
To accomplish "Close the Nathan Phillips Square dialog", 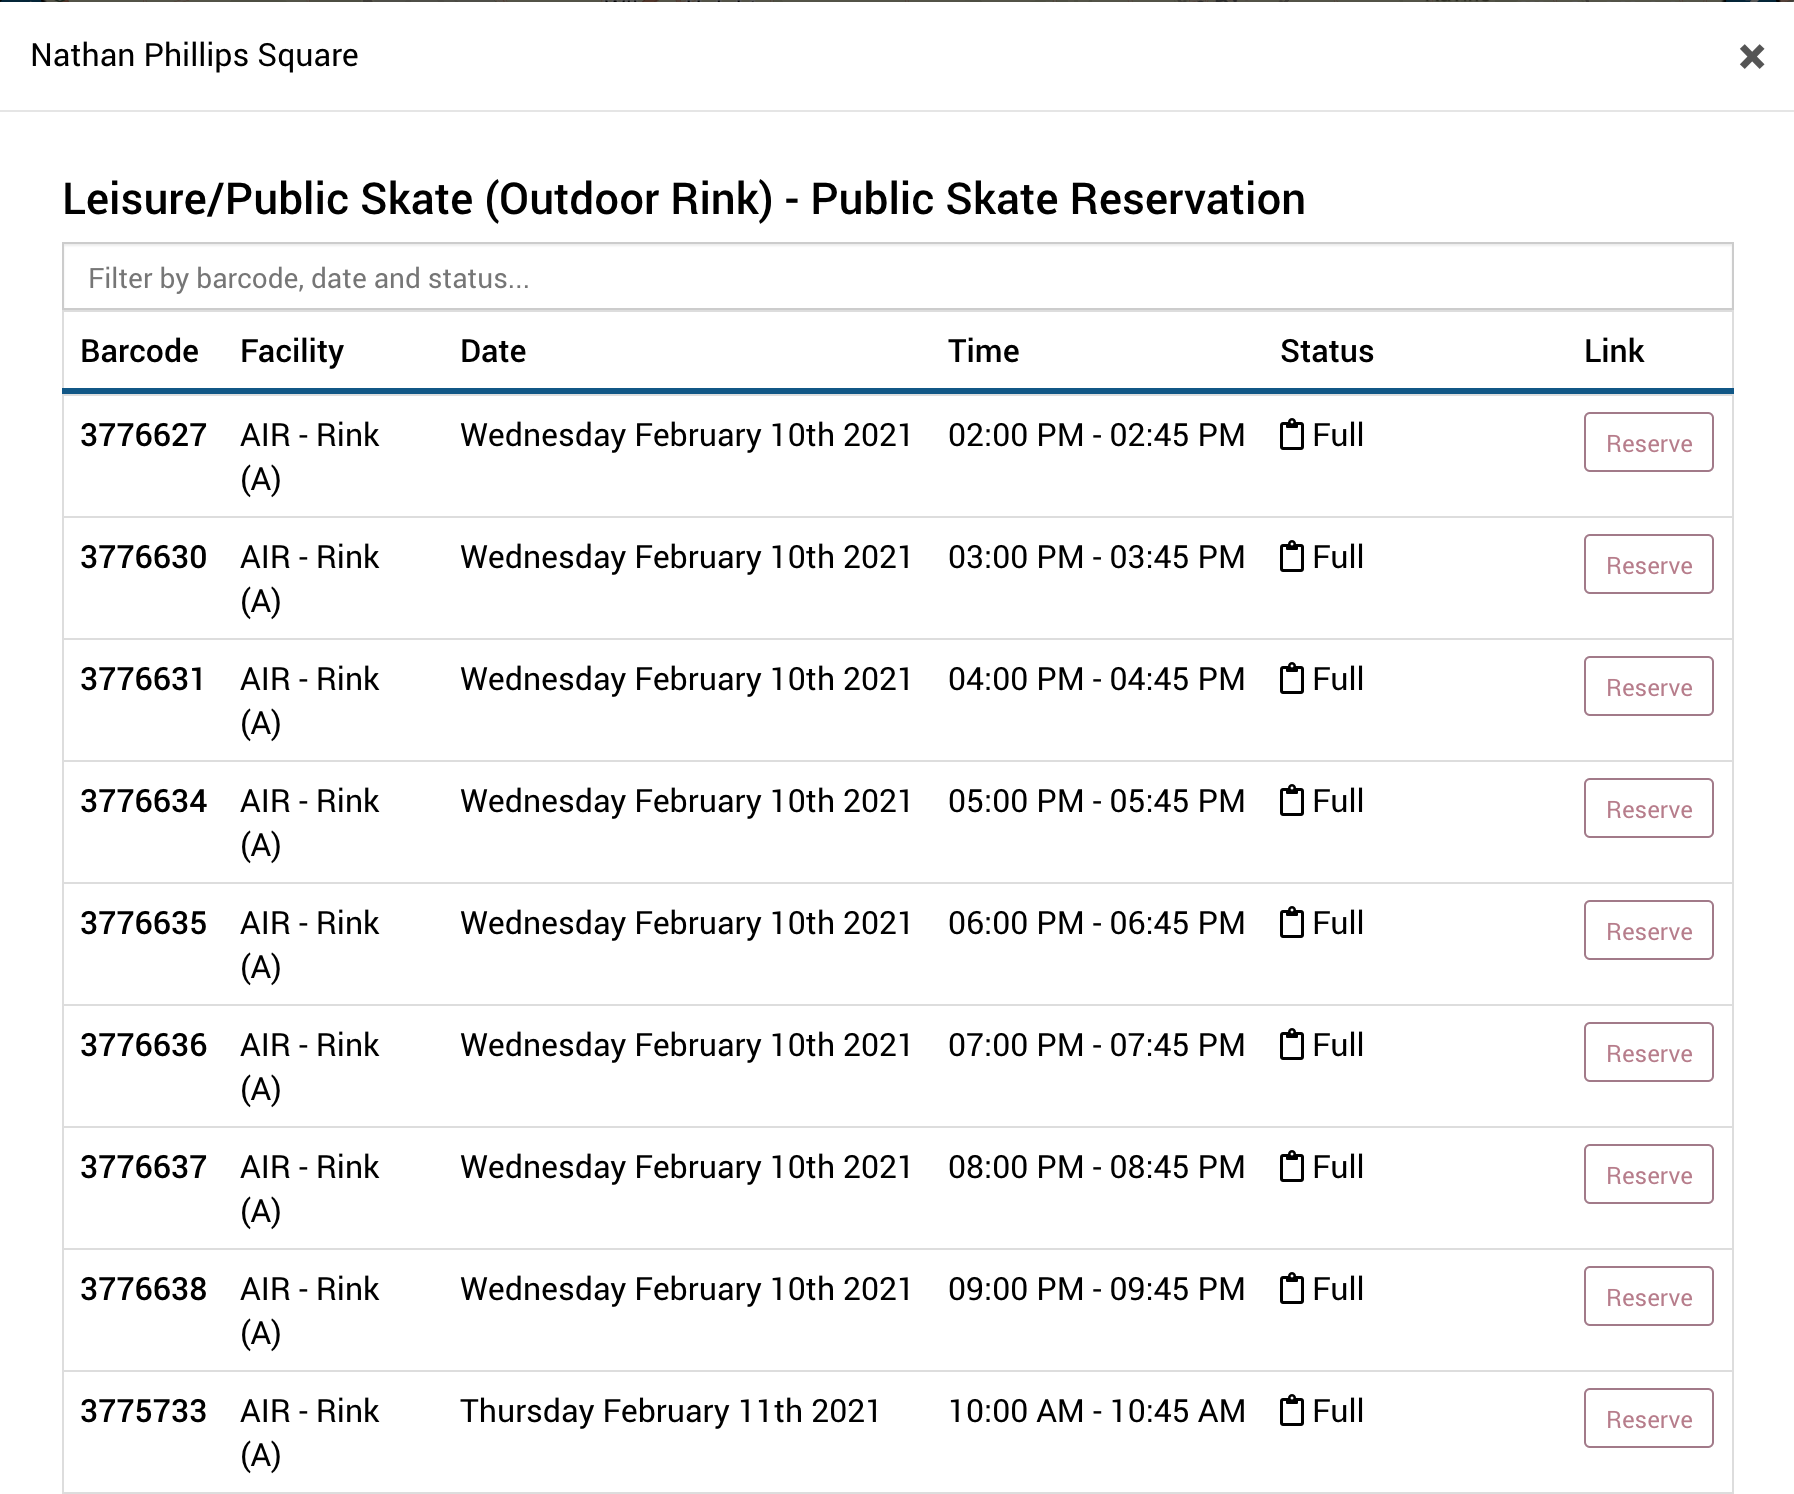I will [x=1751, y=56].
